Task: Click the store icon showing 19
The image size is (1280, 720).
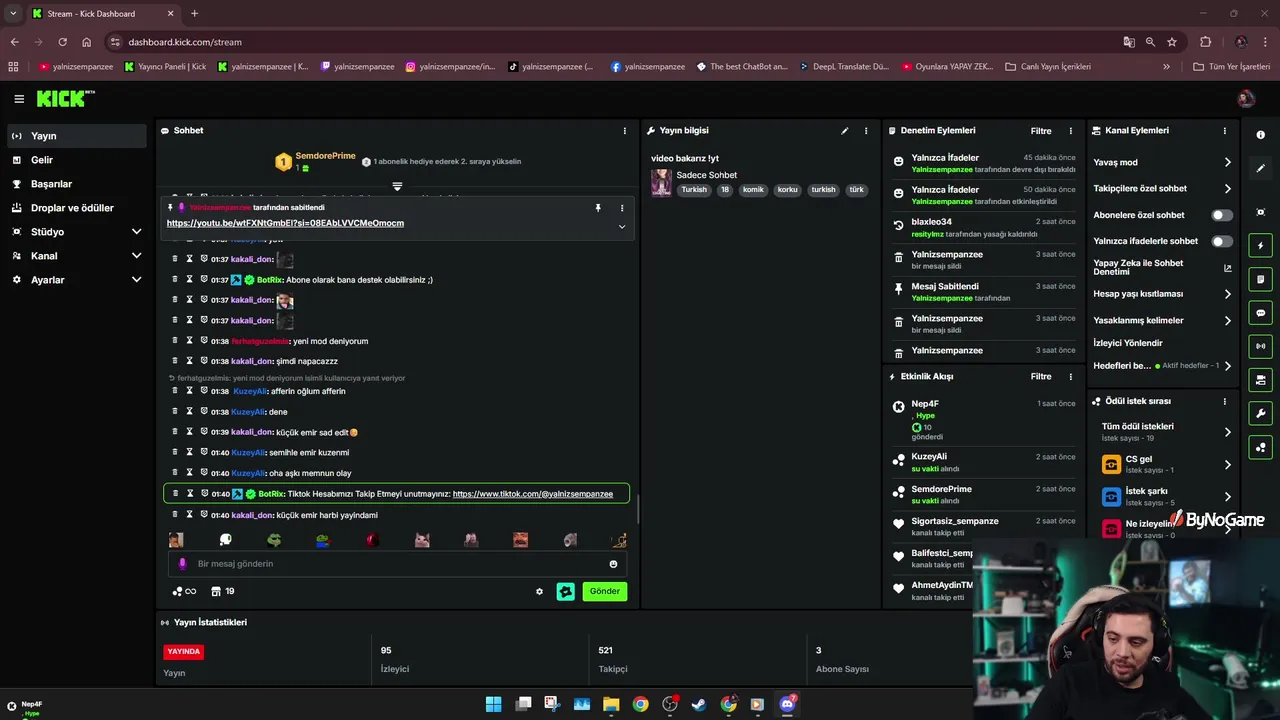Action: (223, 591)
